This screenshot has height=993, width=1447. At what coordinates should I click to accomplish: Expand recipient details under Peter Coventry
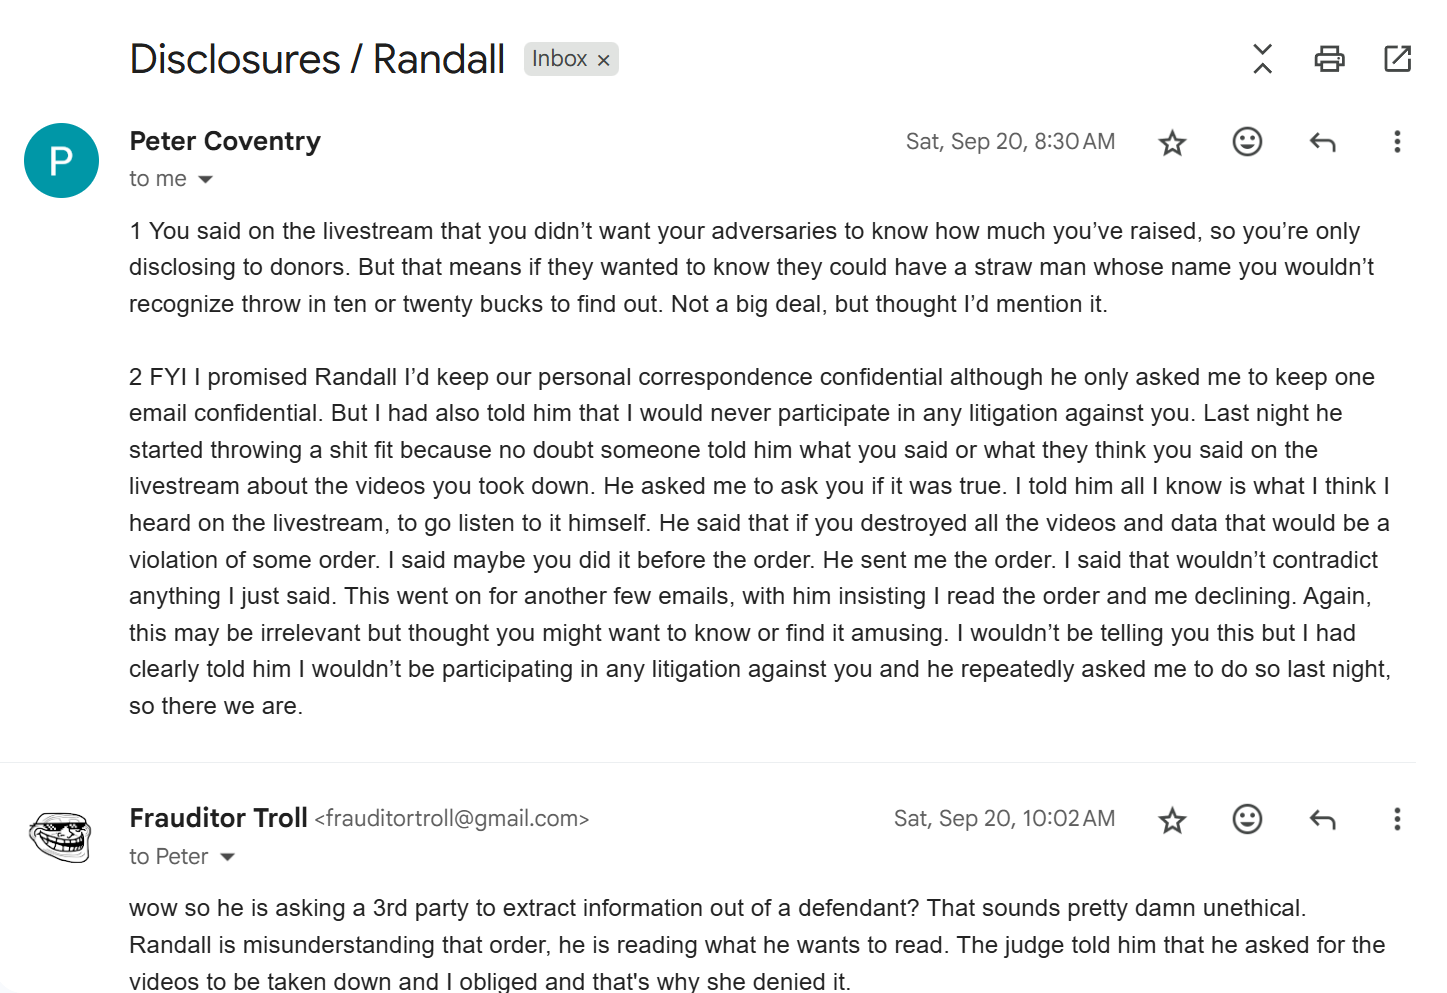click(x=206, y=180)
